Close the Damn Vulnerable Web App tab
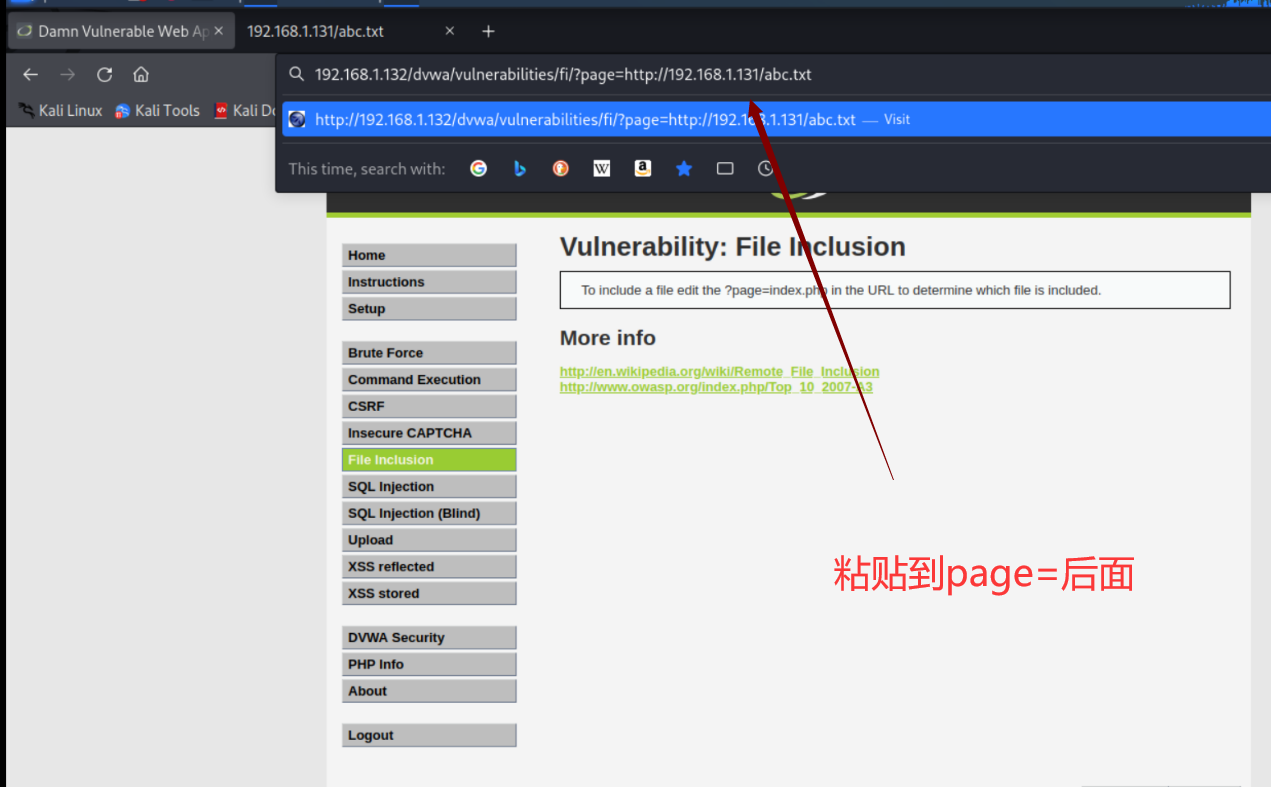This screenshot has width=1271, height=787. (x=219, y=31)
